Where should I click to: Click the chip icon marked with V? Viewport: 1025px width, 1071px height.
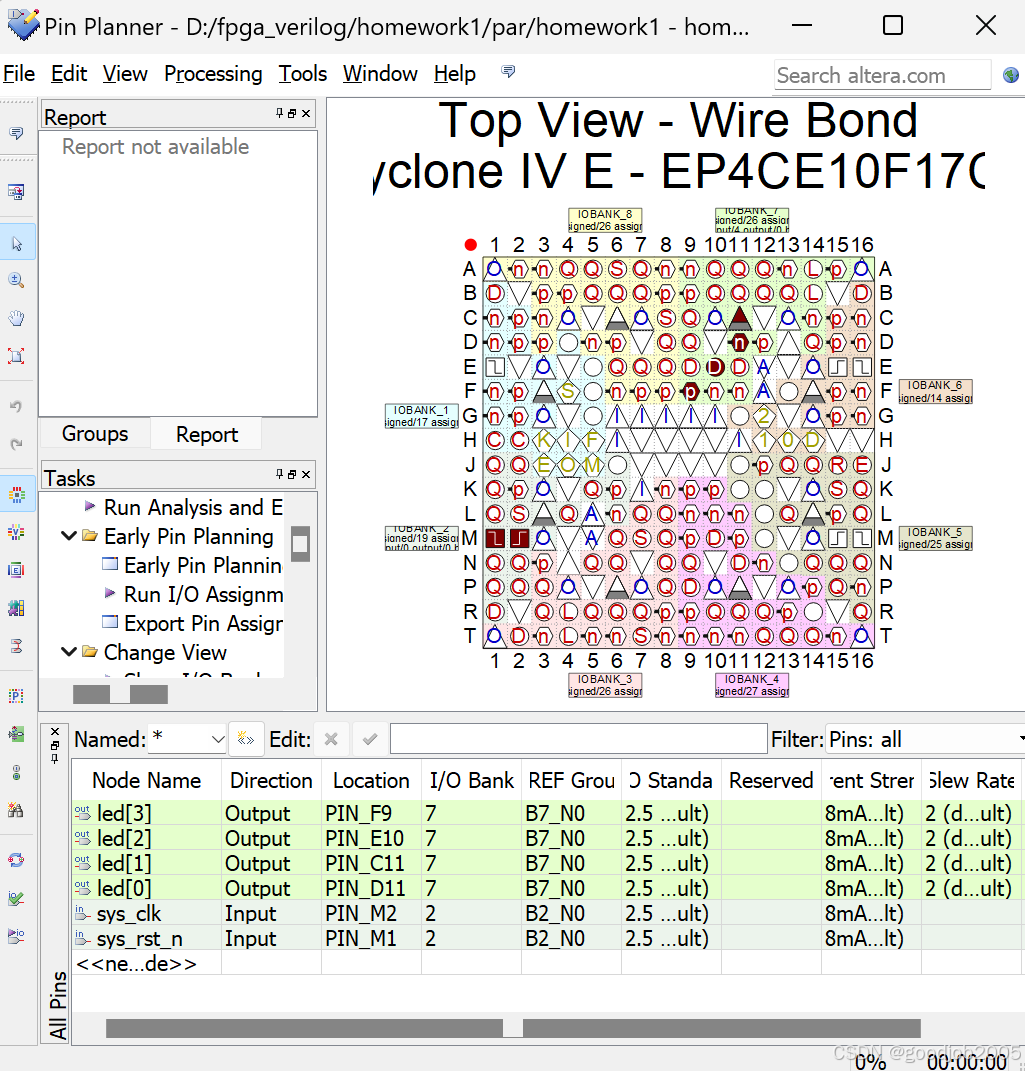point(16,532)
